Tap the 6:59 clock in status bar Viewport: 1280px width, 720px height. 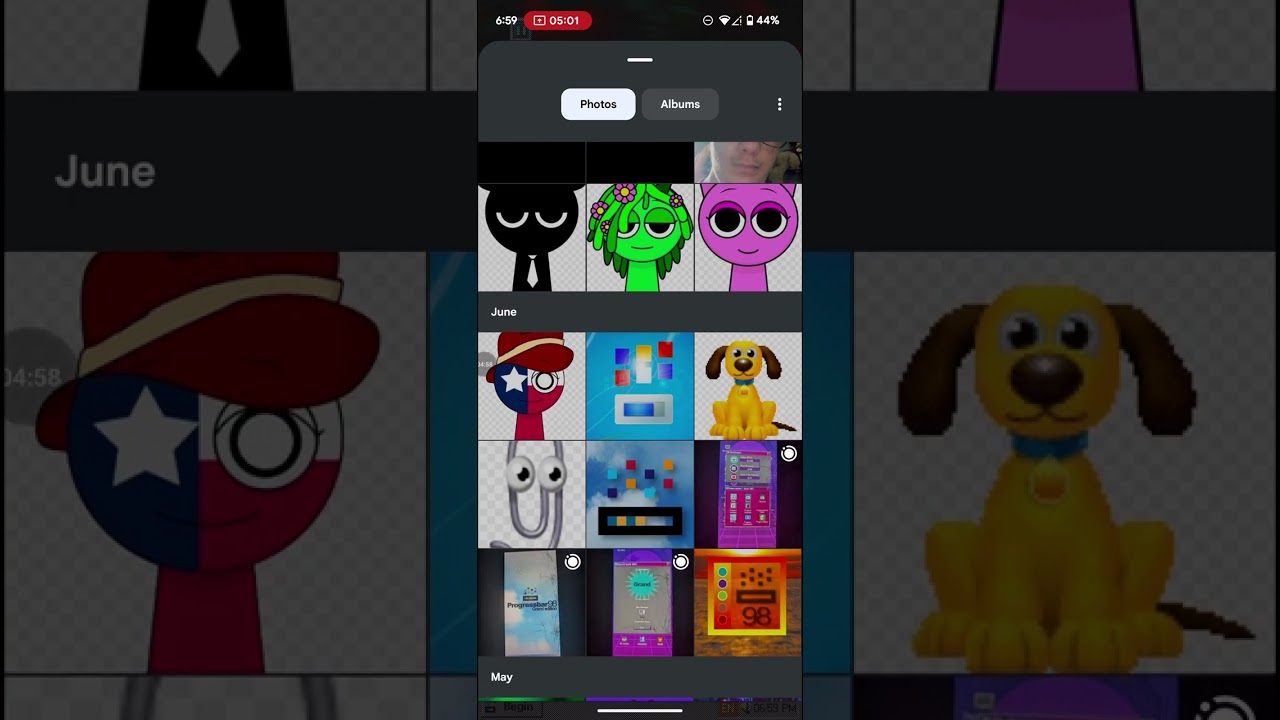[x=506, y=20]
